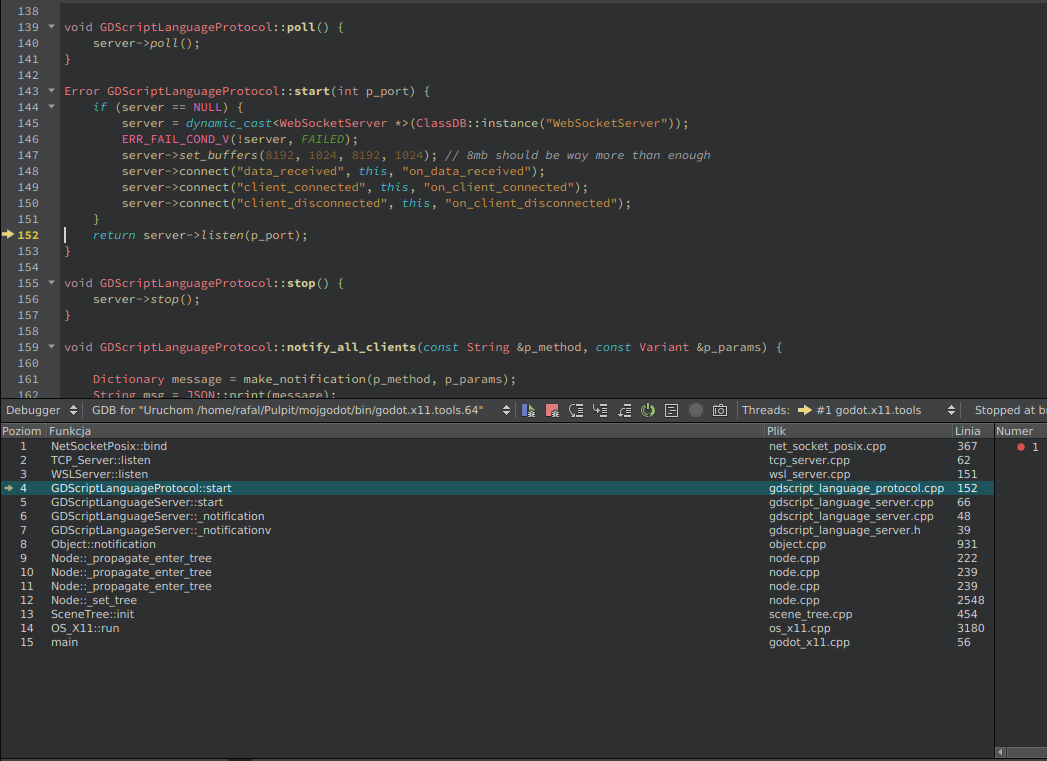1047x761 pixels.
Task: Take a snapshot with the camera icon
Action: pos(720,411)
